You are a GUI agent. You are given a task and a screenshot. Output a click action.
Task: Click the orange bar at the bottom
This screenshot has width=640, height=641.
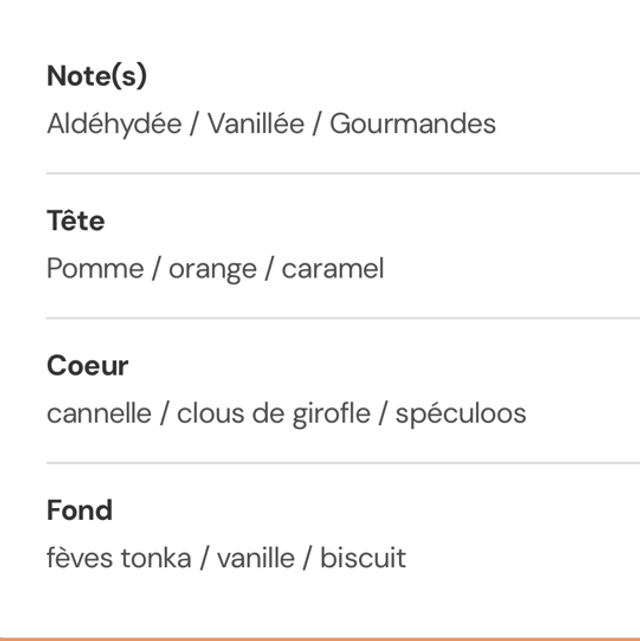click(x=320, y=637)
